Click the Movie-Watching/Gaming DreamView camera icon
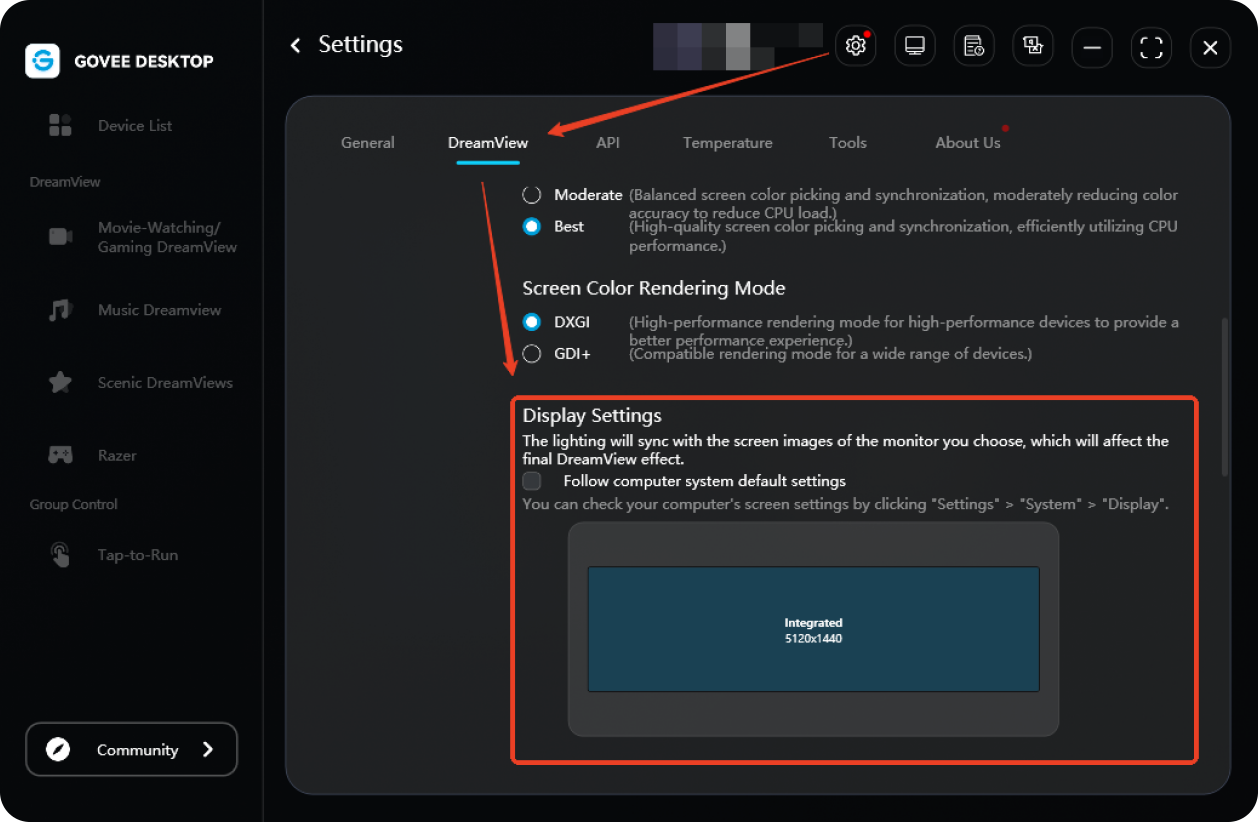The height and width of the screenshot is (822, 1258). (x=60, y=237)
